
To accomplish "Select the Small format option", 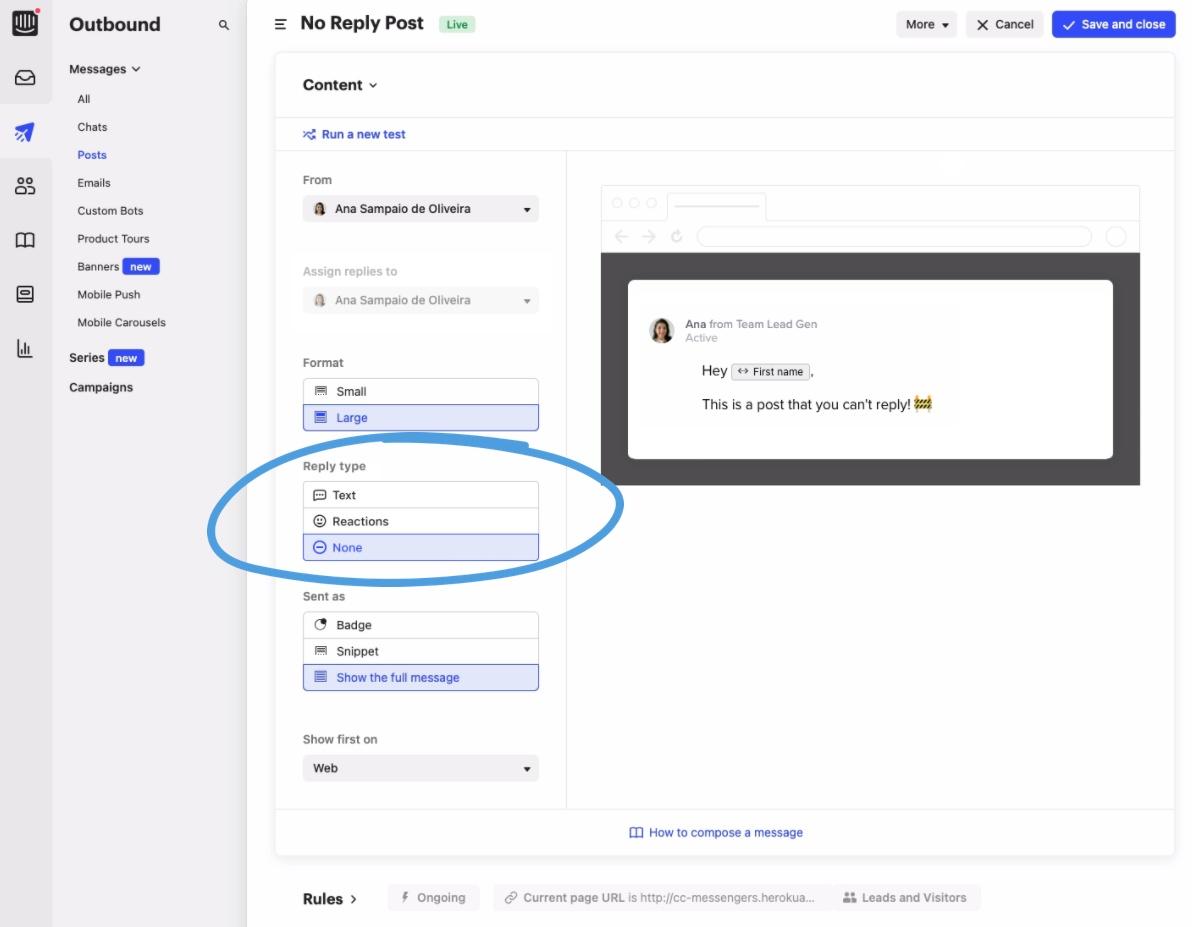I will click(420, 391).
